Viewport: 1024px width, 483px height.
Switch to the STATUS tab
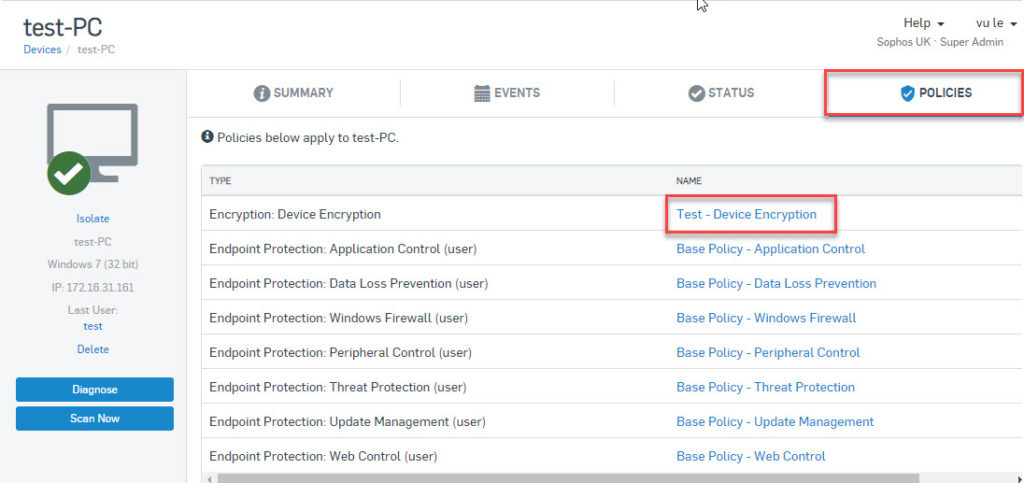[x=721, y=93]
